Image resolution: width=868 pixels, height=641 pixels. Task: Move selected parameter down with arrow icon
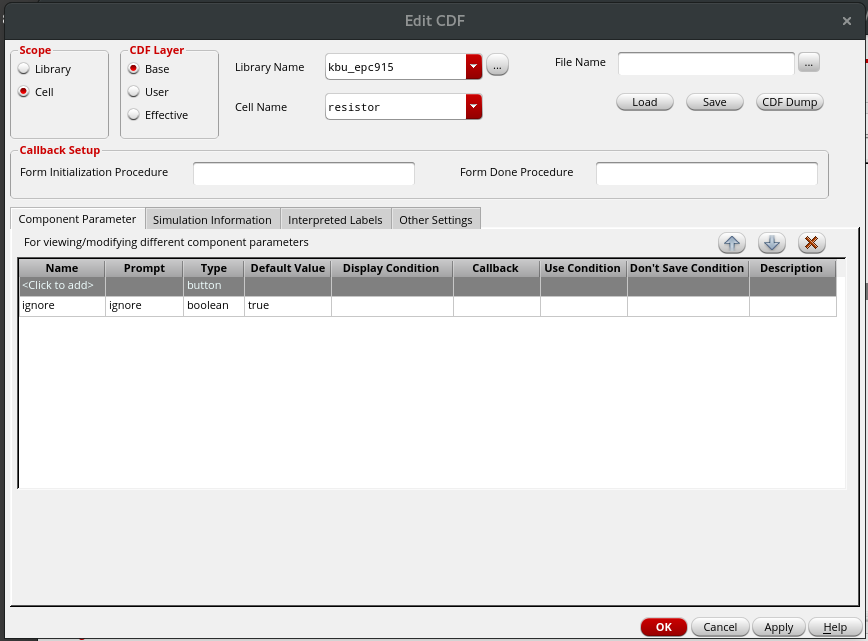pos(771,243)
